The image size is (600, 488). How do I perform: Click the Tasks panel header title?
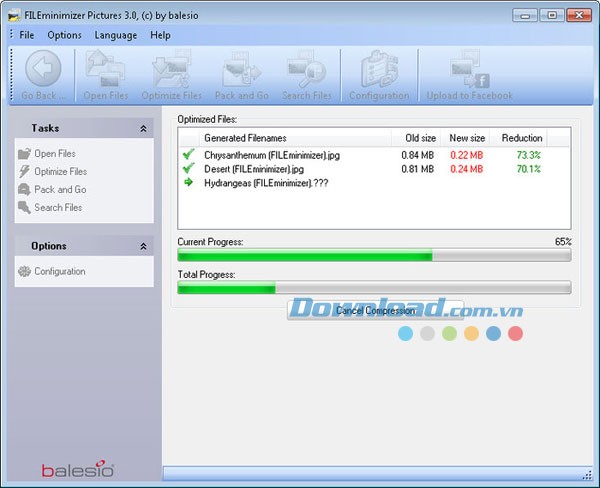click(x=45, y=128)
